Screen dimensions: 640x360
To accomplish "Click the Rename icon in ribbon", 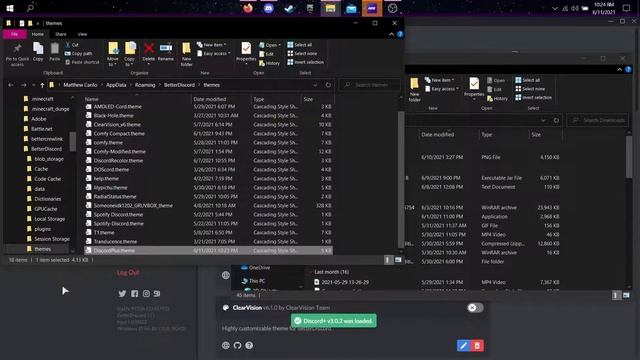I will point(166,48).
